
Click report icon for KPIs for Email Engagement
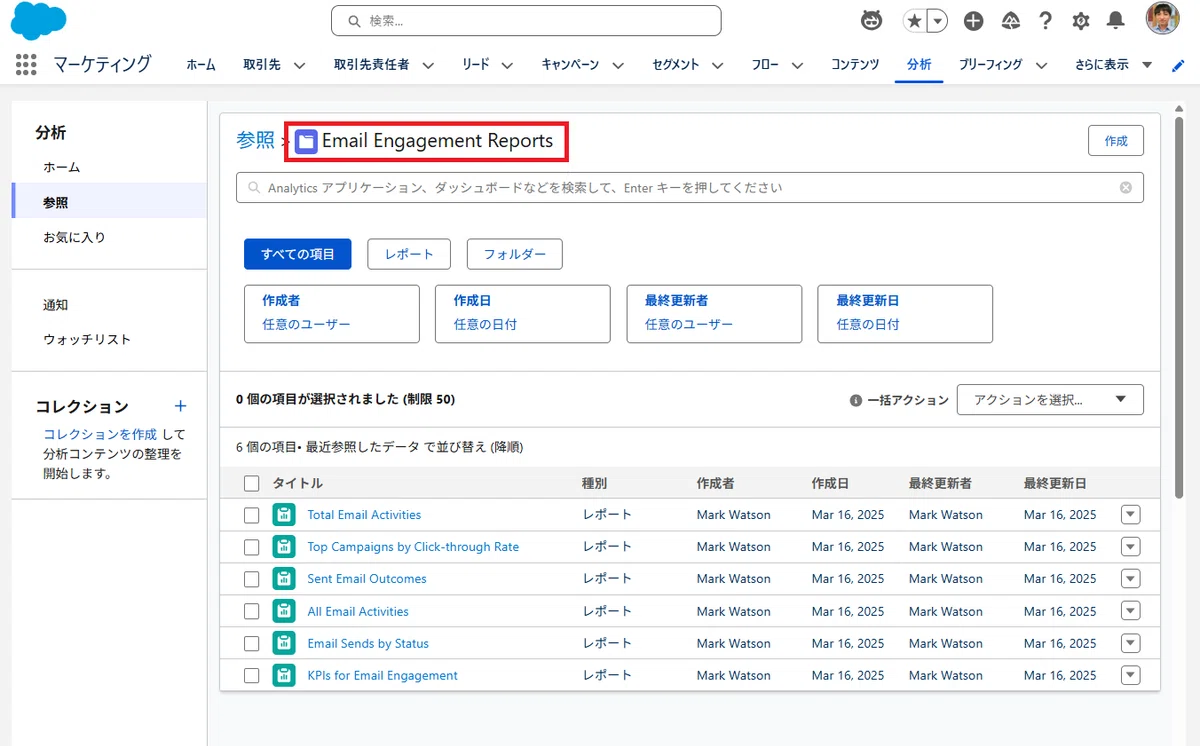coord(284,675)
